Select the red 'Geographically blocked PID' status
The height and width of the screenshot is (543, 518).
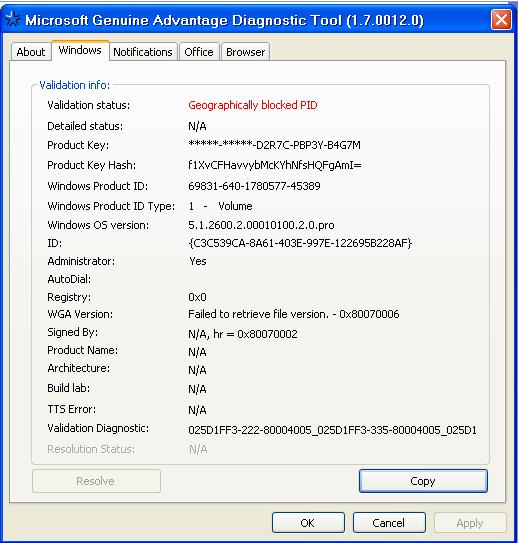(253, 105)
